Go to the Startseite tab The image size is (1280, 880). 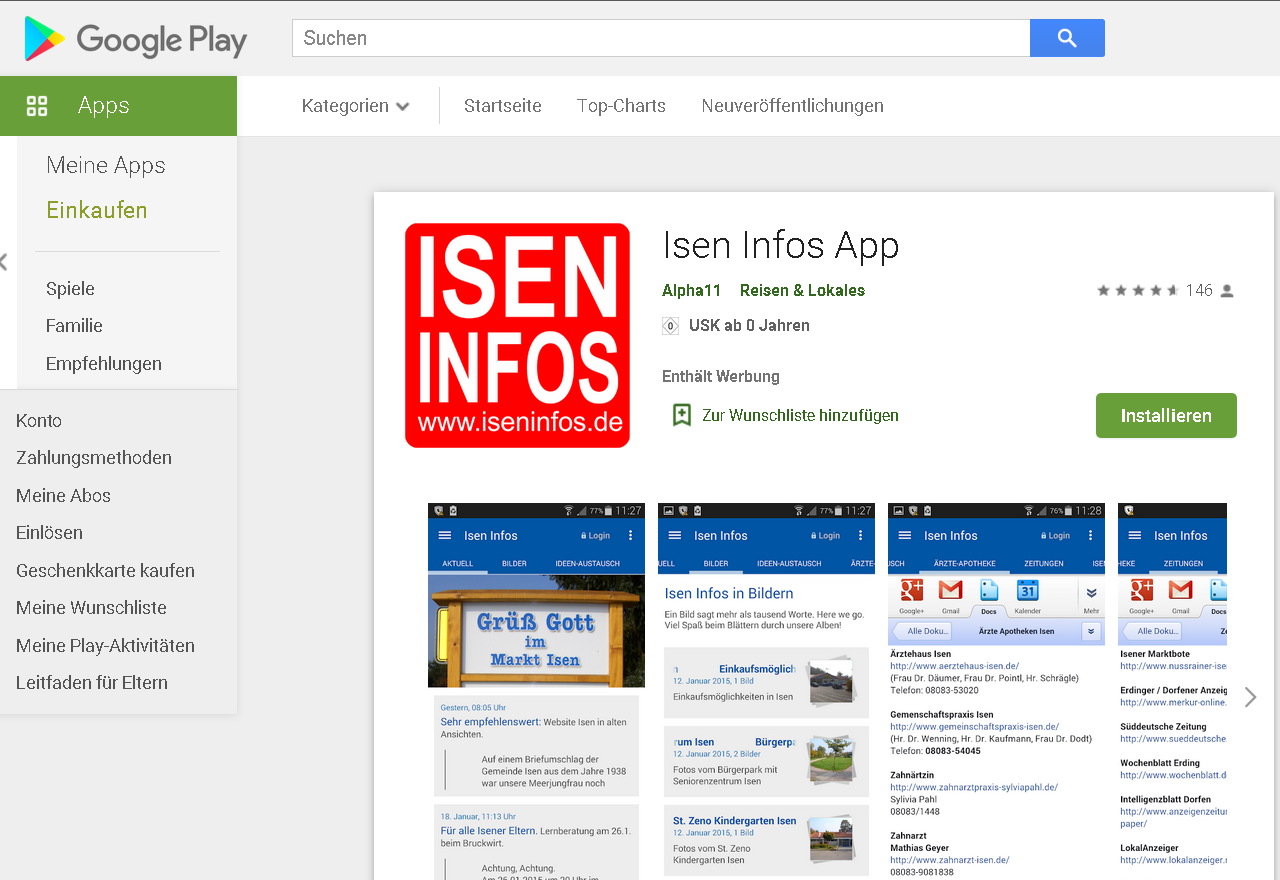[503, 106]
